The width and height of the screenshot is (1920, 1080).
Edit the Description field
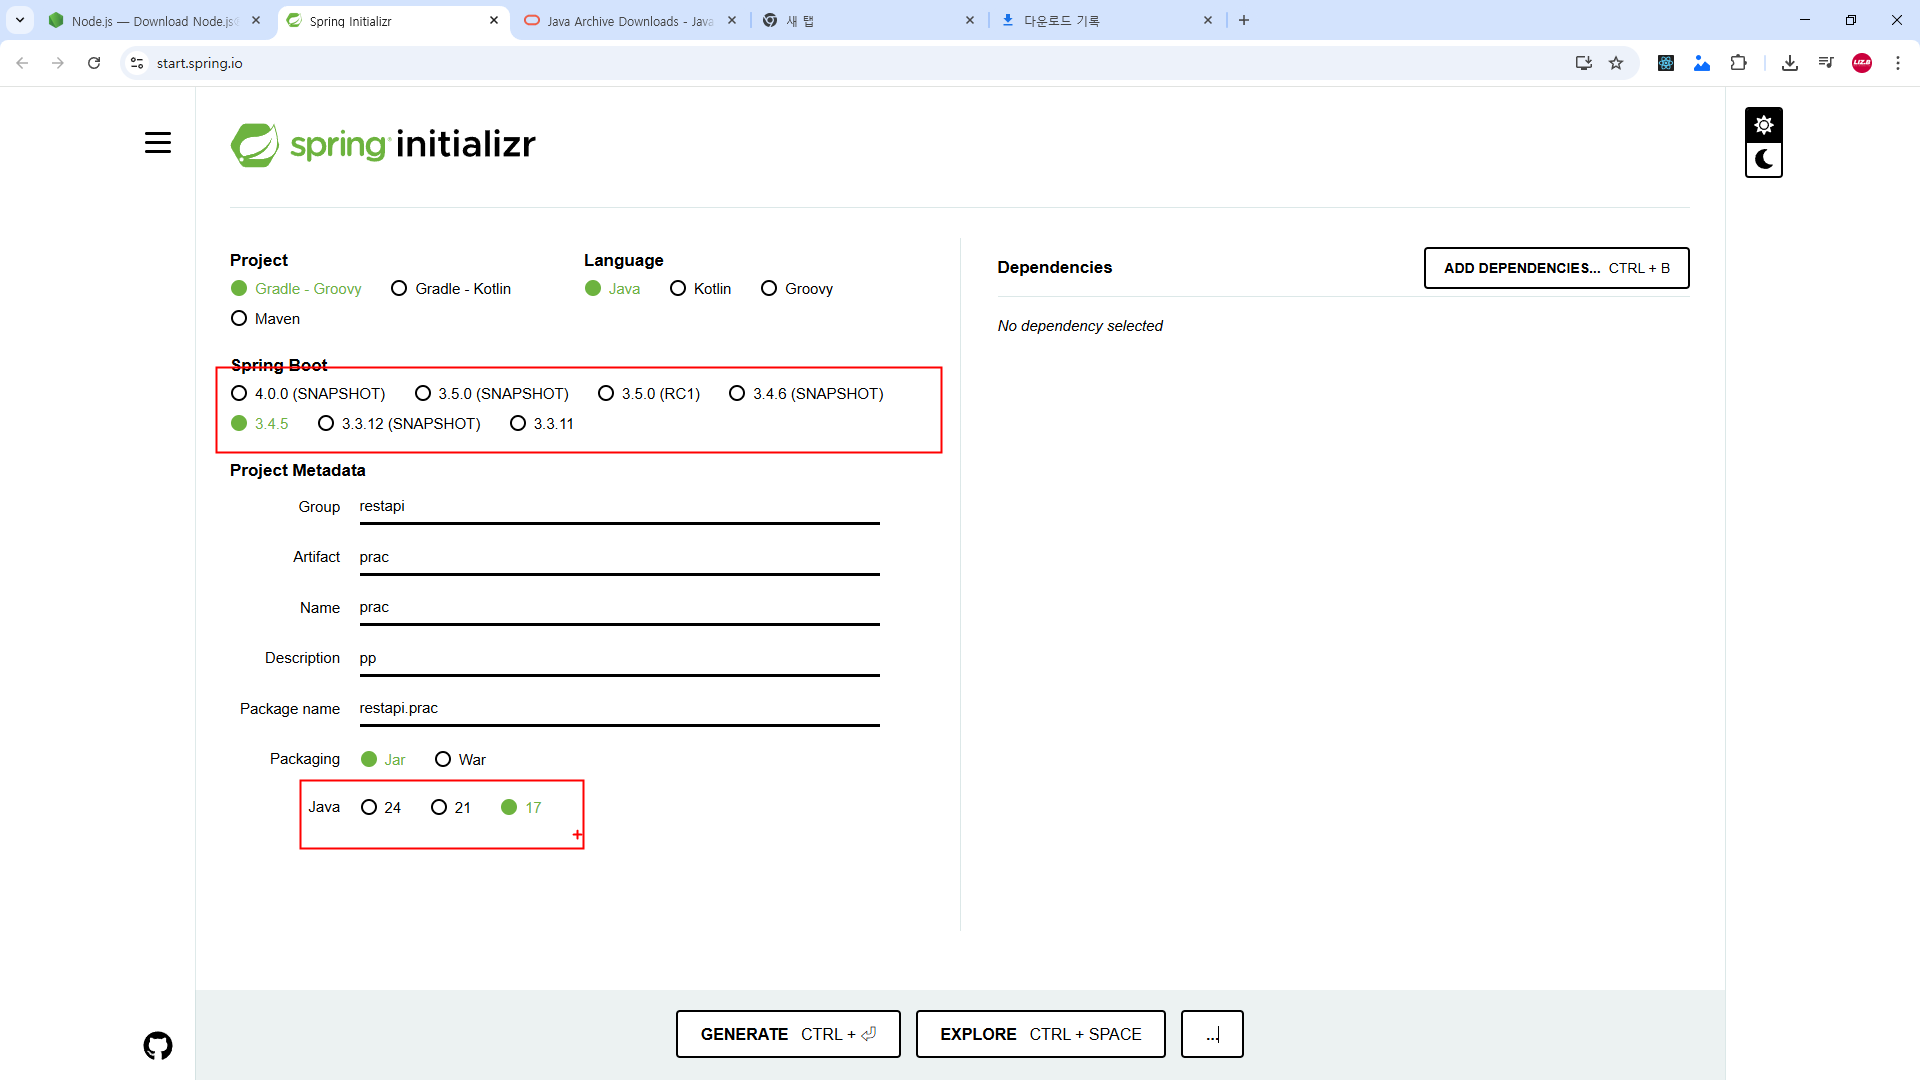pos(619,658)
